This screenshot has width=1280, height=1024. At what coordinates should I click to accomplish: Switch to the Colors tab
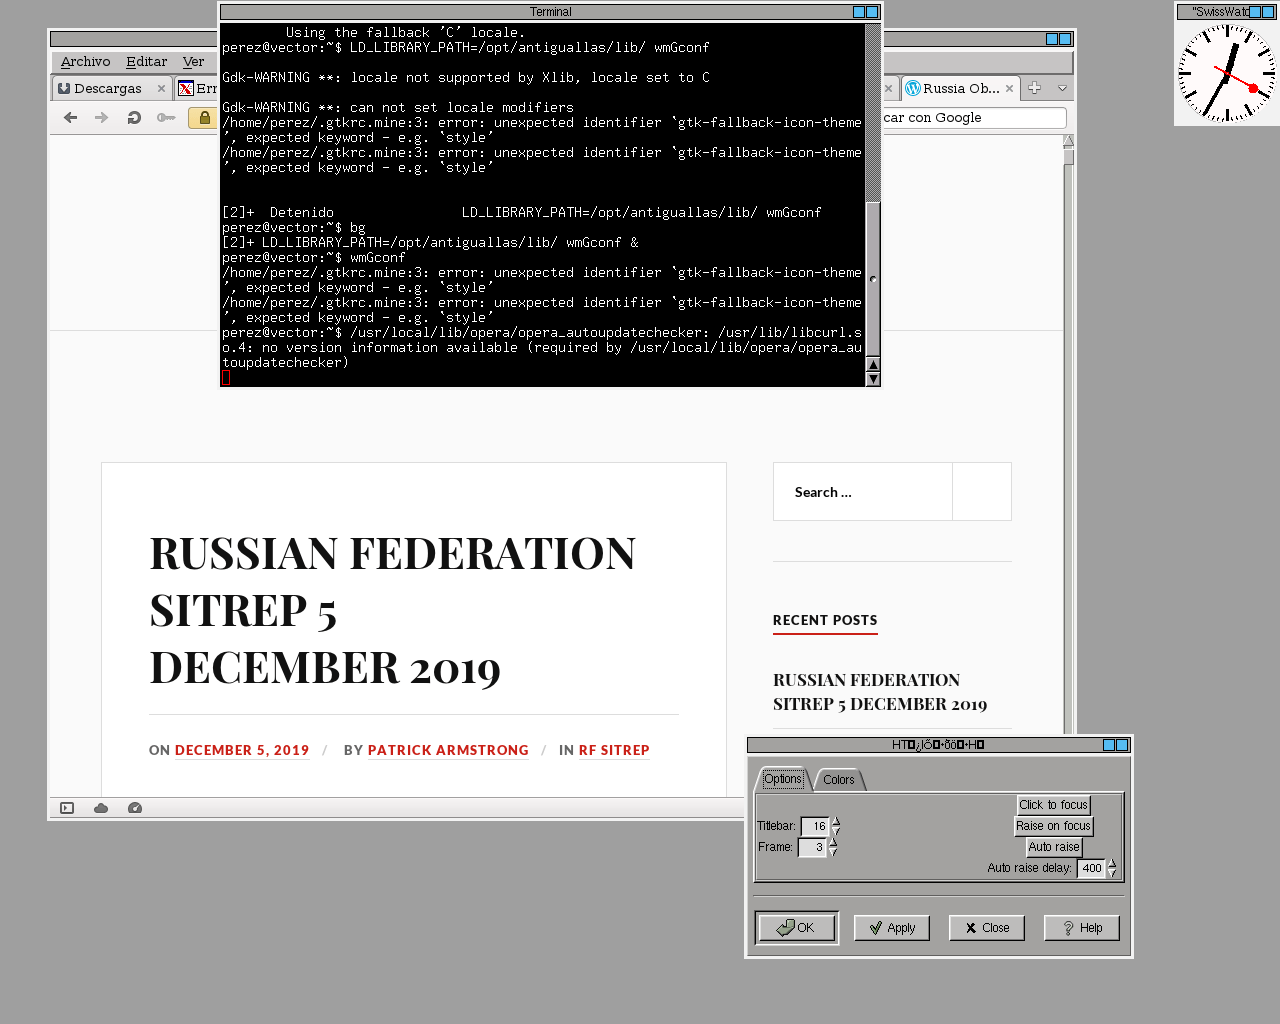point(839,780)
